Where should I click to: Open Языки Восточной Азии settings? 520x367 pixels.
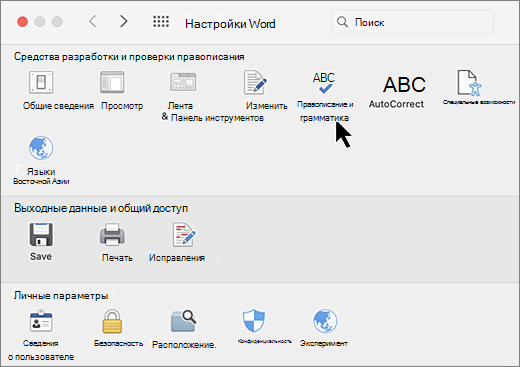click(x=41, y=148)
